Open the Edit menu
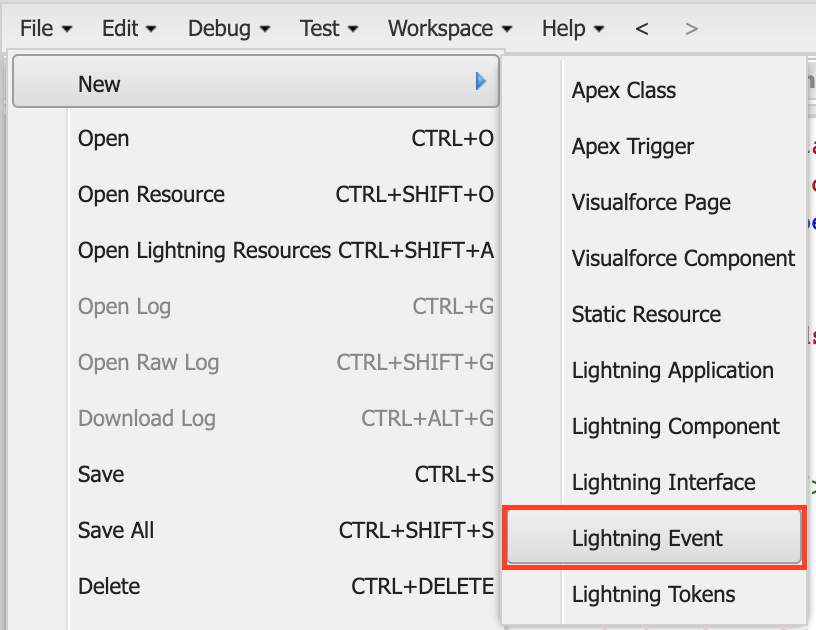Screen dimensions: 816x630 122,28
